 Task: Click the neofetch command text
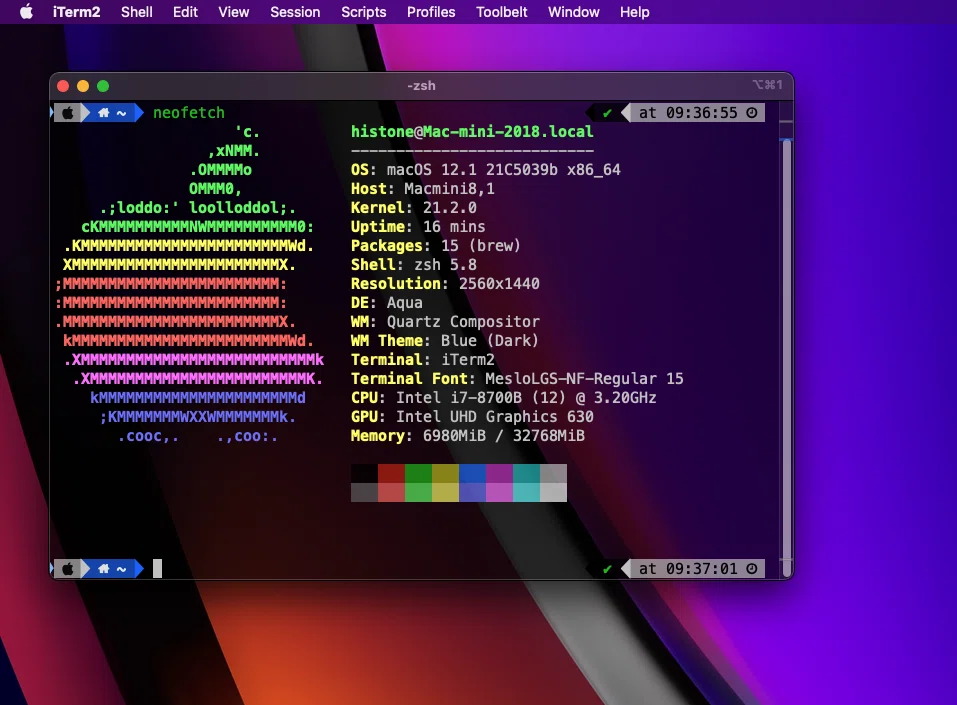[x=189, y=113]
